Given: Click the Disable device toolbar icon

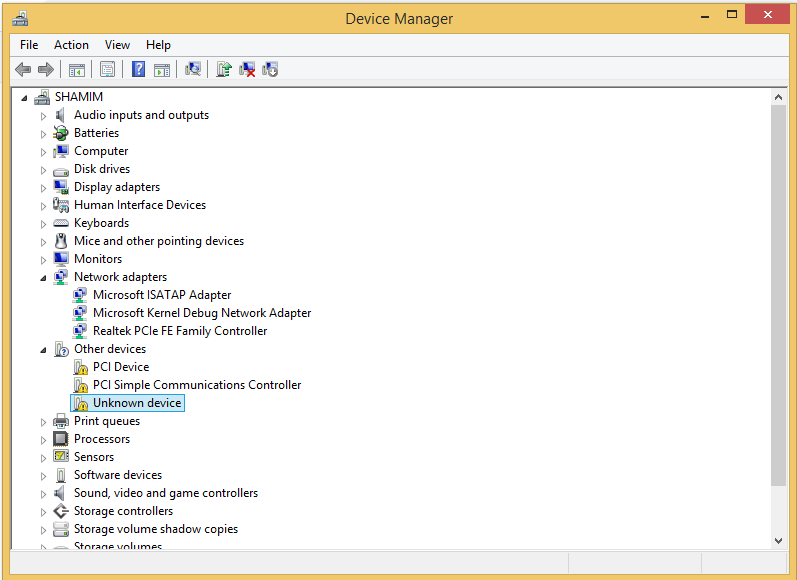Looking at the screenshot, I should tap(270, 69).
